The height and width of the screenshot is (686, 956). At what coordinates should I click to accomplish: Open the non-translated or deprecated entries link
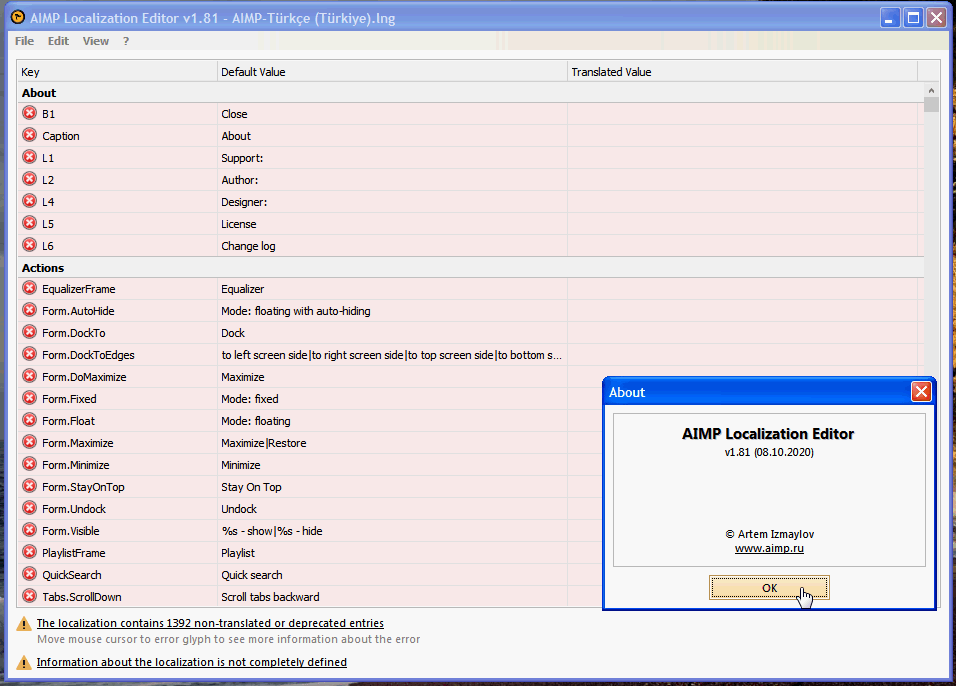coord(210,623)
